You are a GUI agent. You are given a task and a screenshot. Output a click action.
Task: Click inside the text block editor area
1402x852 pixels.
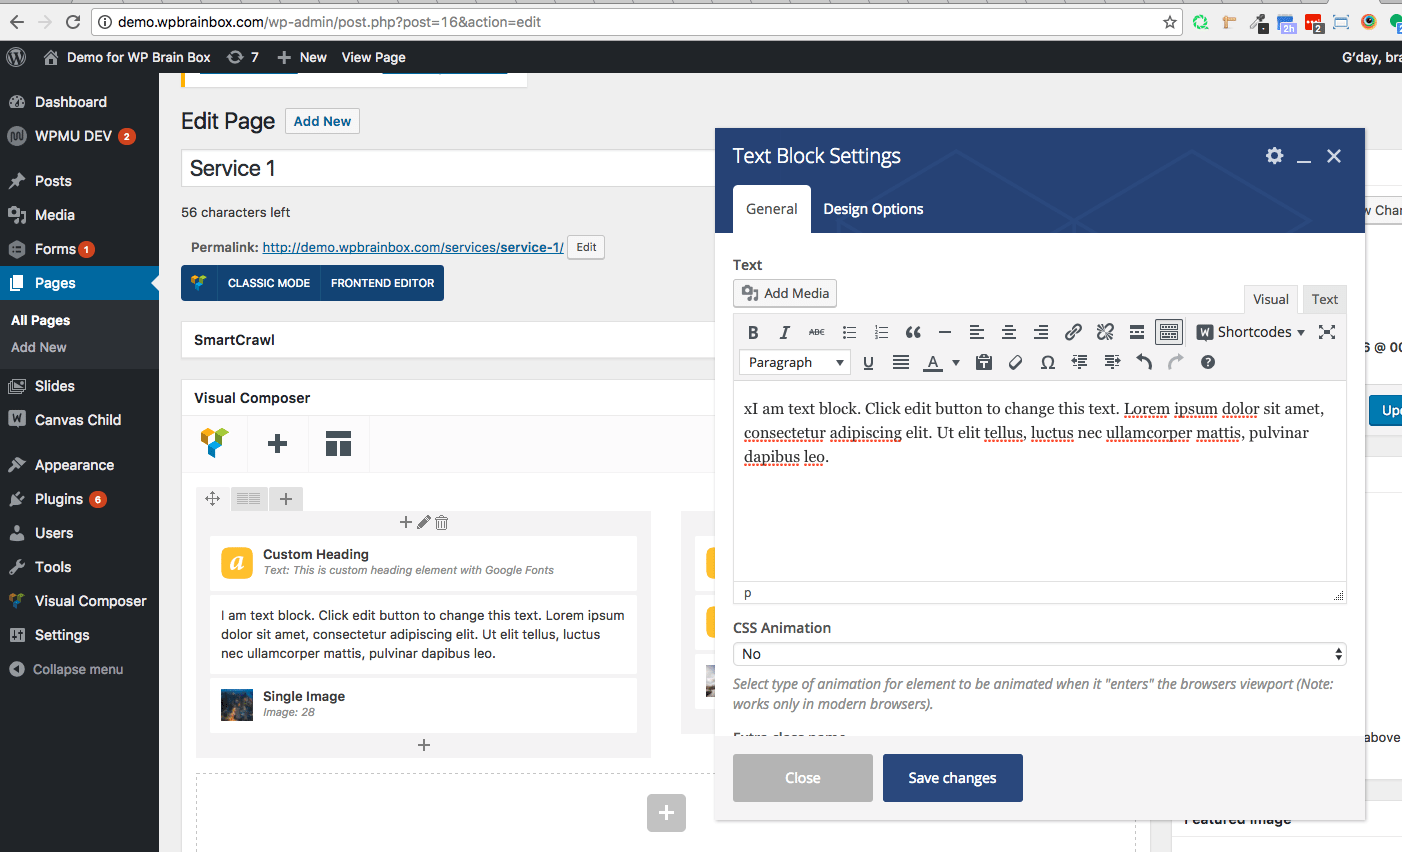(x=1040, y=482)
